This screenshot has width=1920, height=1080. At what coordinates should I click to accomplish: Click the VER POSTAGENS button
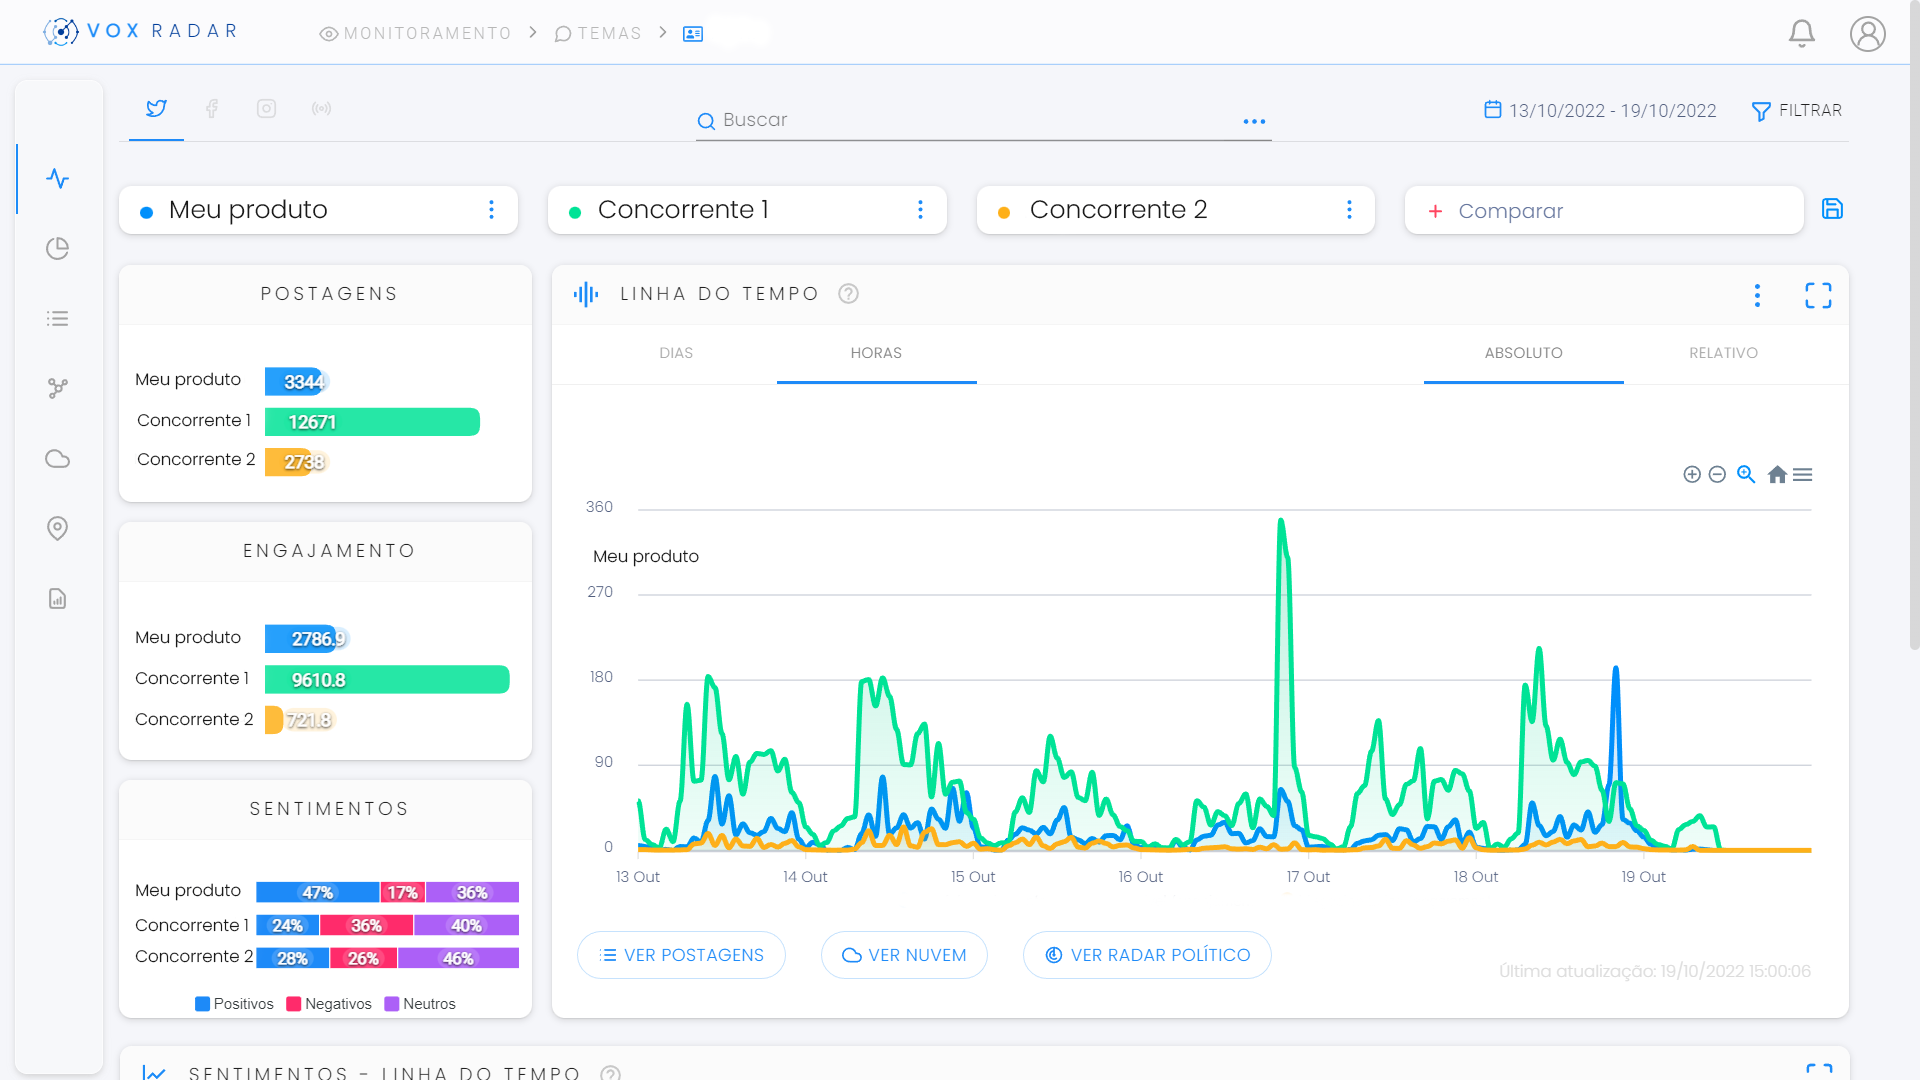[x=681, y=955]
